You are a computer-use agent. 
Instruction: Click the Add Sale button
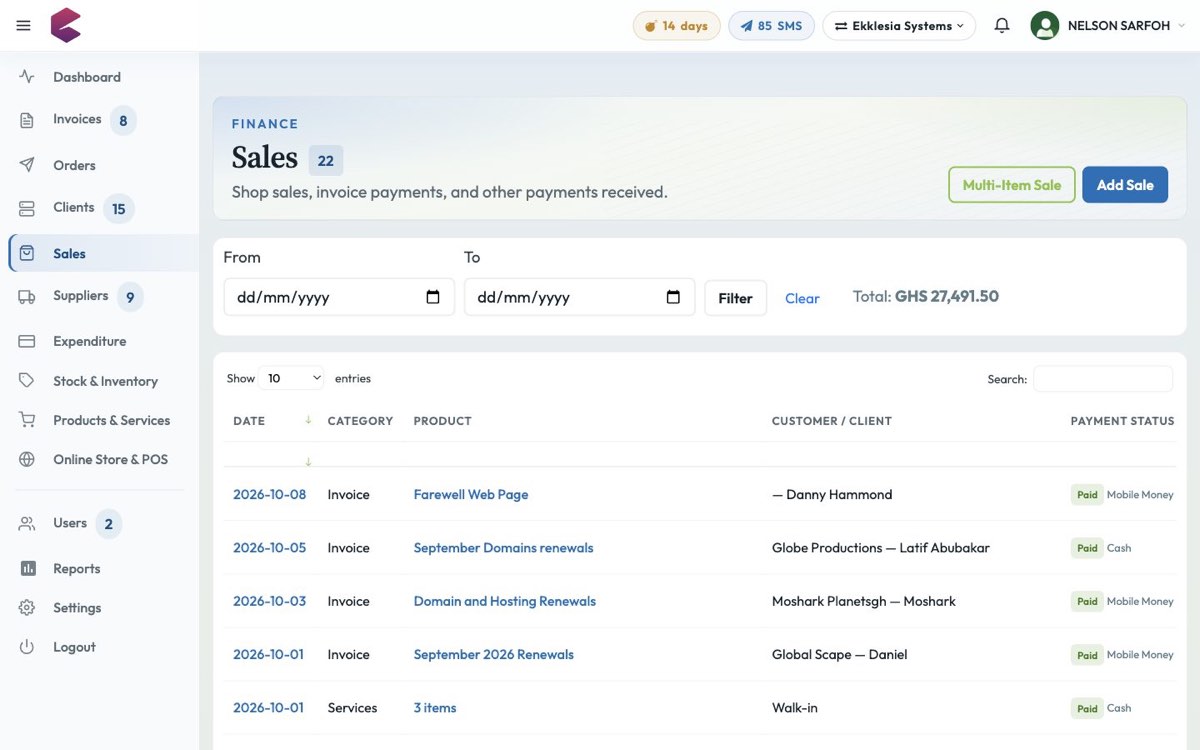point(1125,185)
